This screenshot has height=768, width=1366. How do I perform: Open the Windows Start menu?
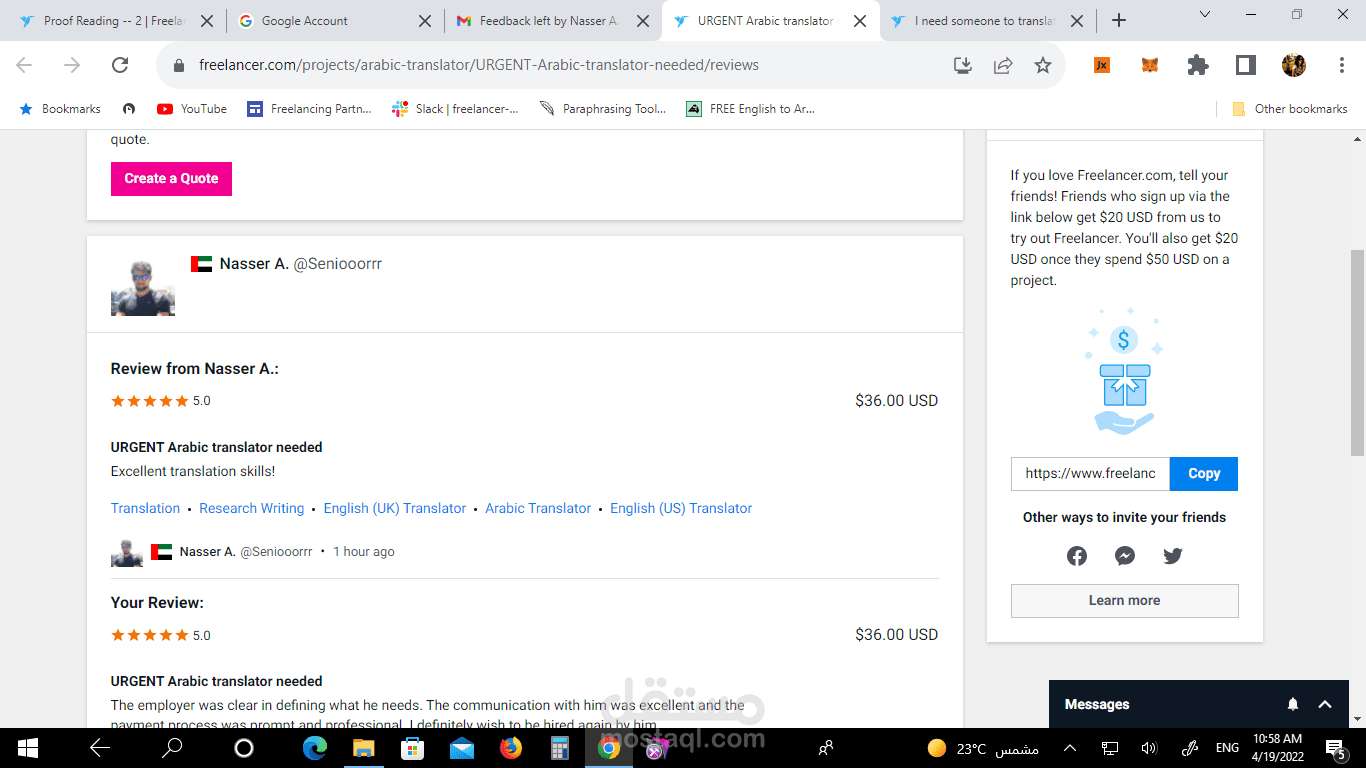tap(27, 747)
